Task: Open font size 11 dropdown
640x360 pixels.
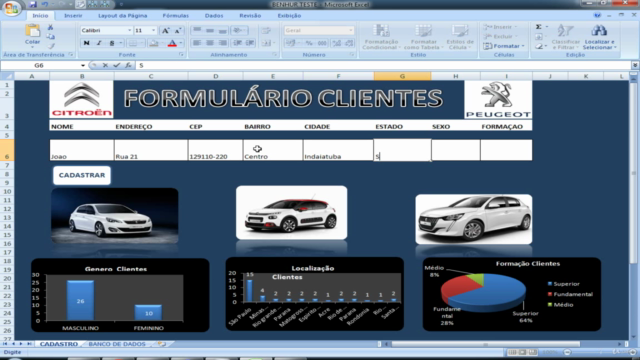Action: pyautogui.click(x=153, y=31)
